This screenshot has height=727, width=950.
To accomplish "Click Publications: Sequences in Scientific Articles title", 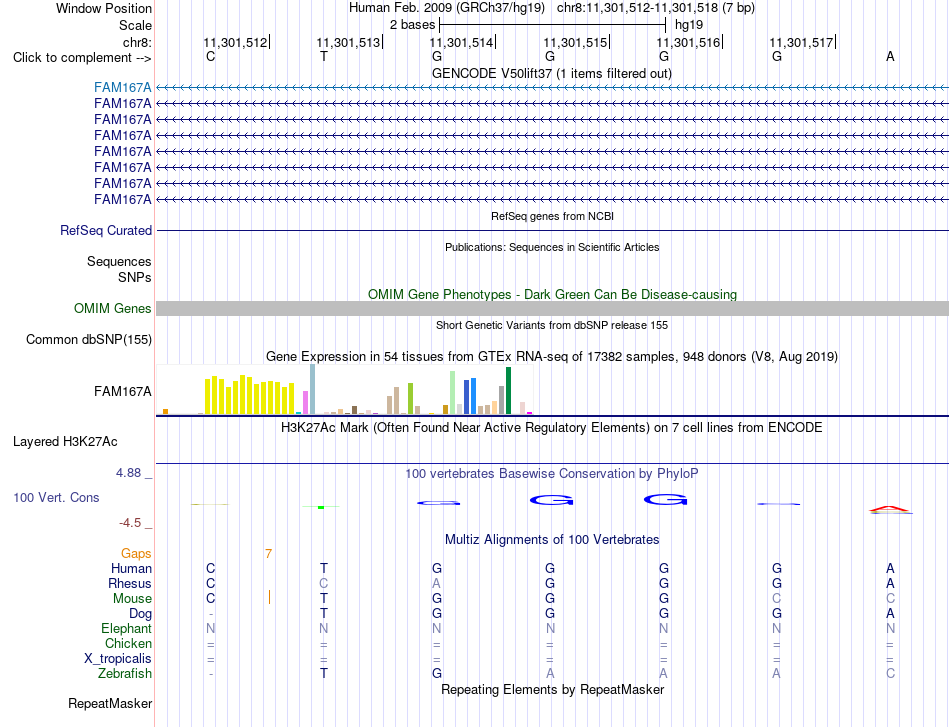I will pos(552,247).
